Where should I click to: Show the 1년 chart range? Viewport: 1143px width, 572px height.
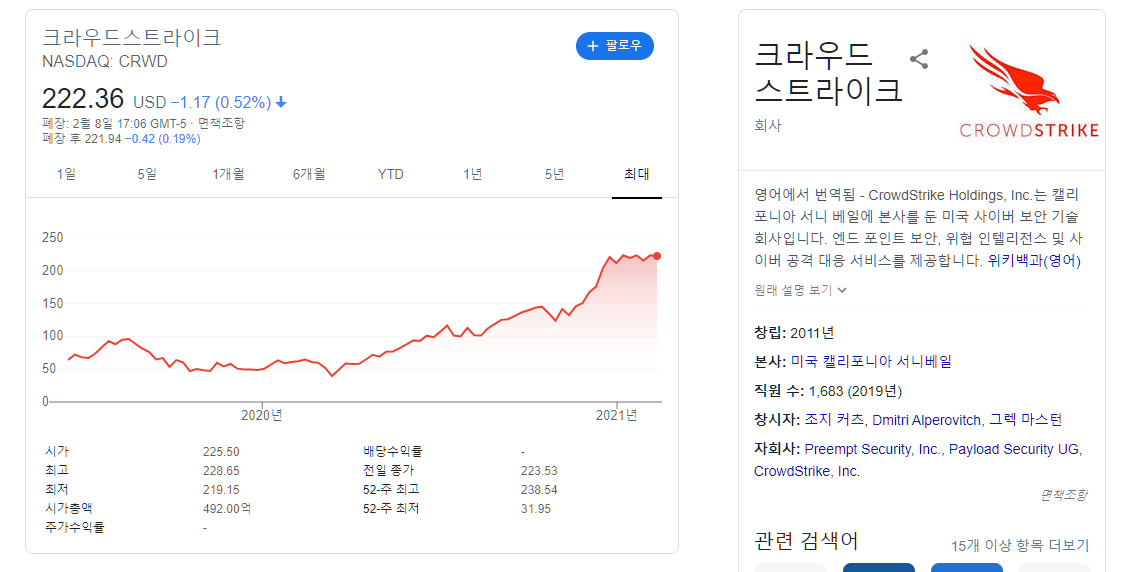click(x=472, y=174)
